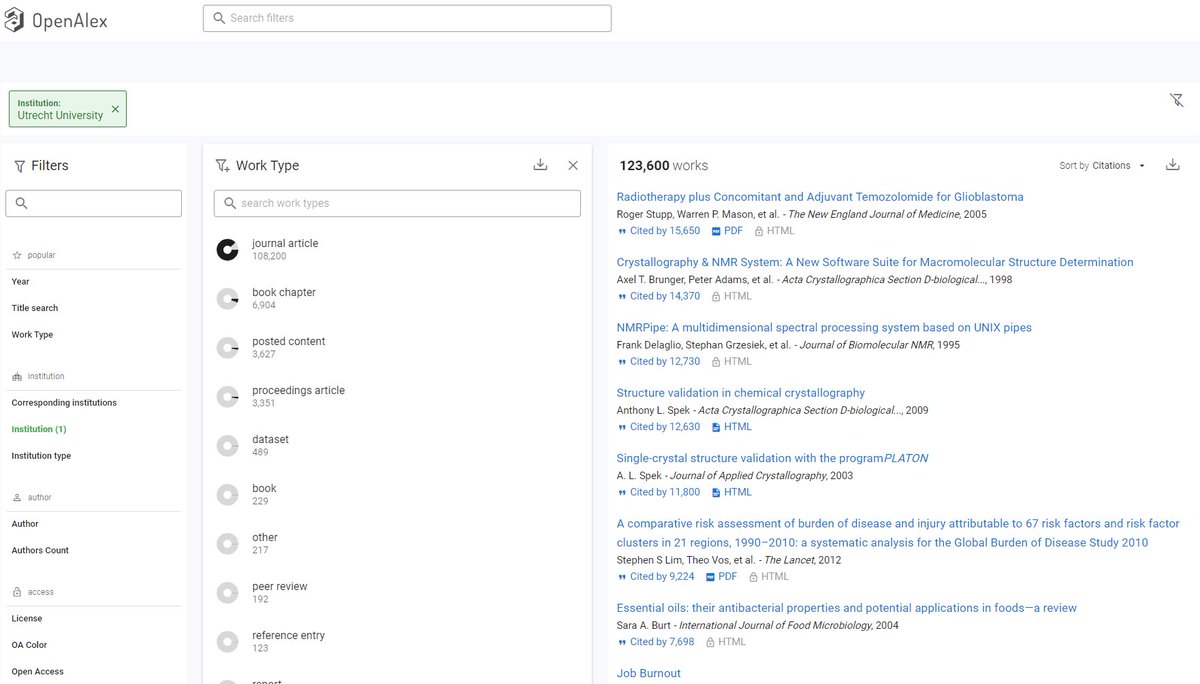Focus the Search filters box
The height and width of the screenshot is (684, 1200).
click(407, 18)
